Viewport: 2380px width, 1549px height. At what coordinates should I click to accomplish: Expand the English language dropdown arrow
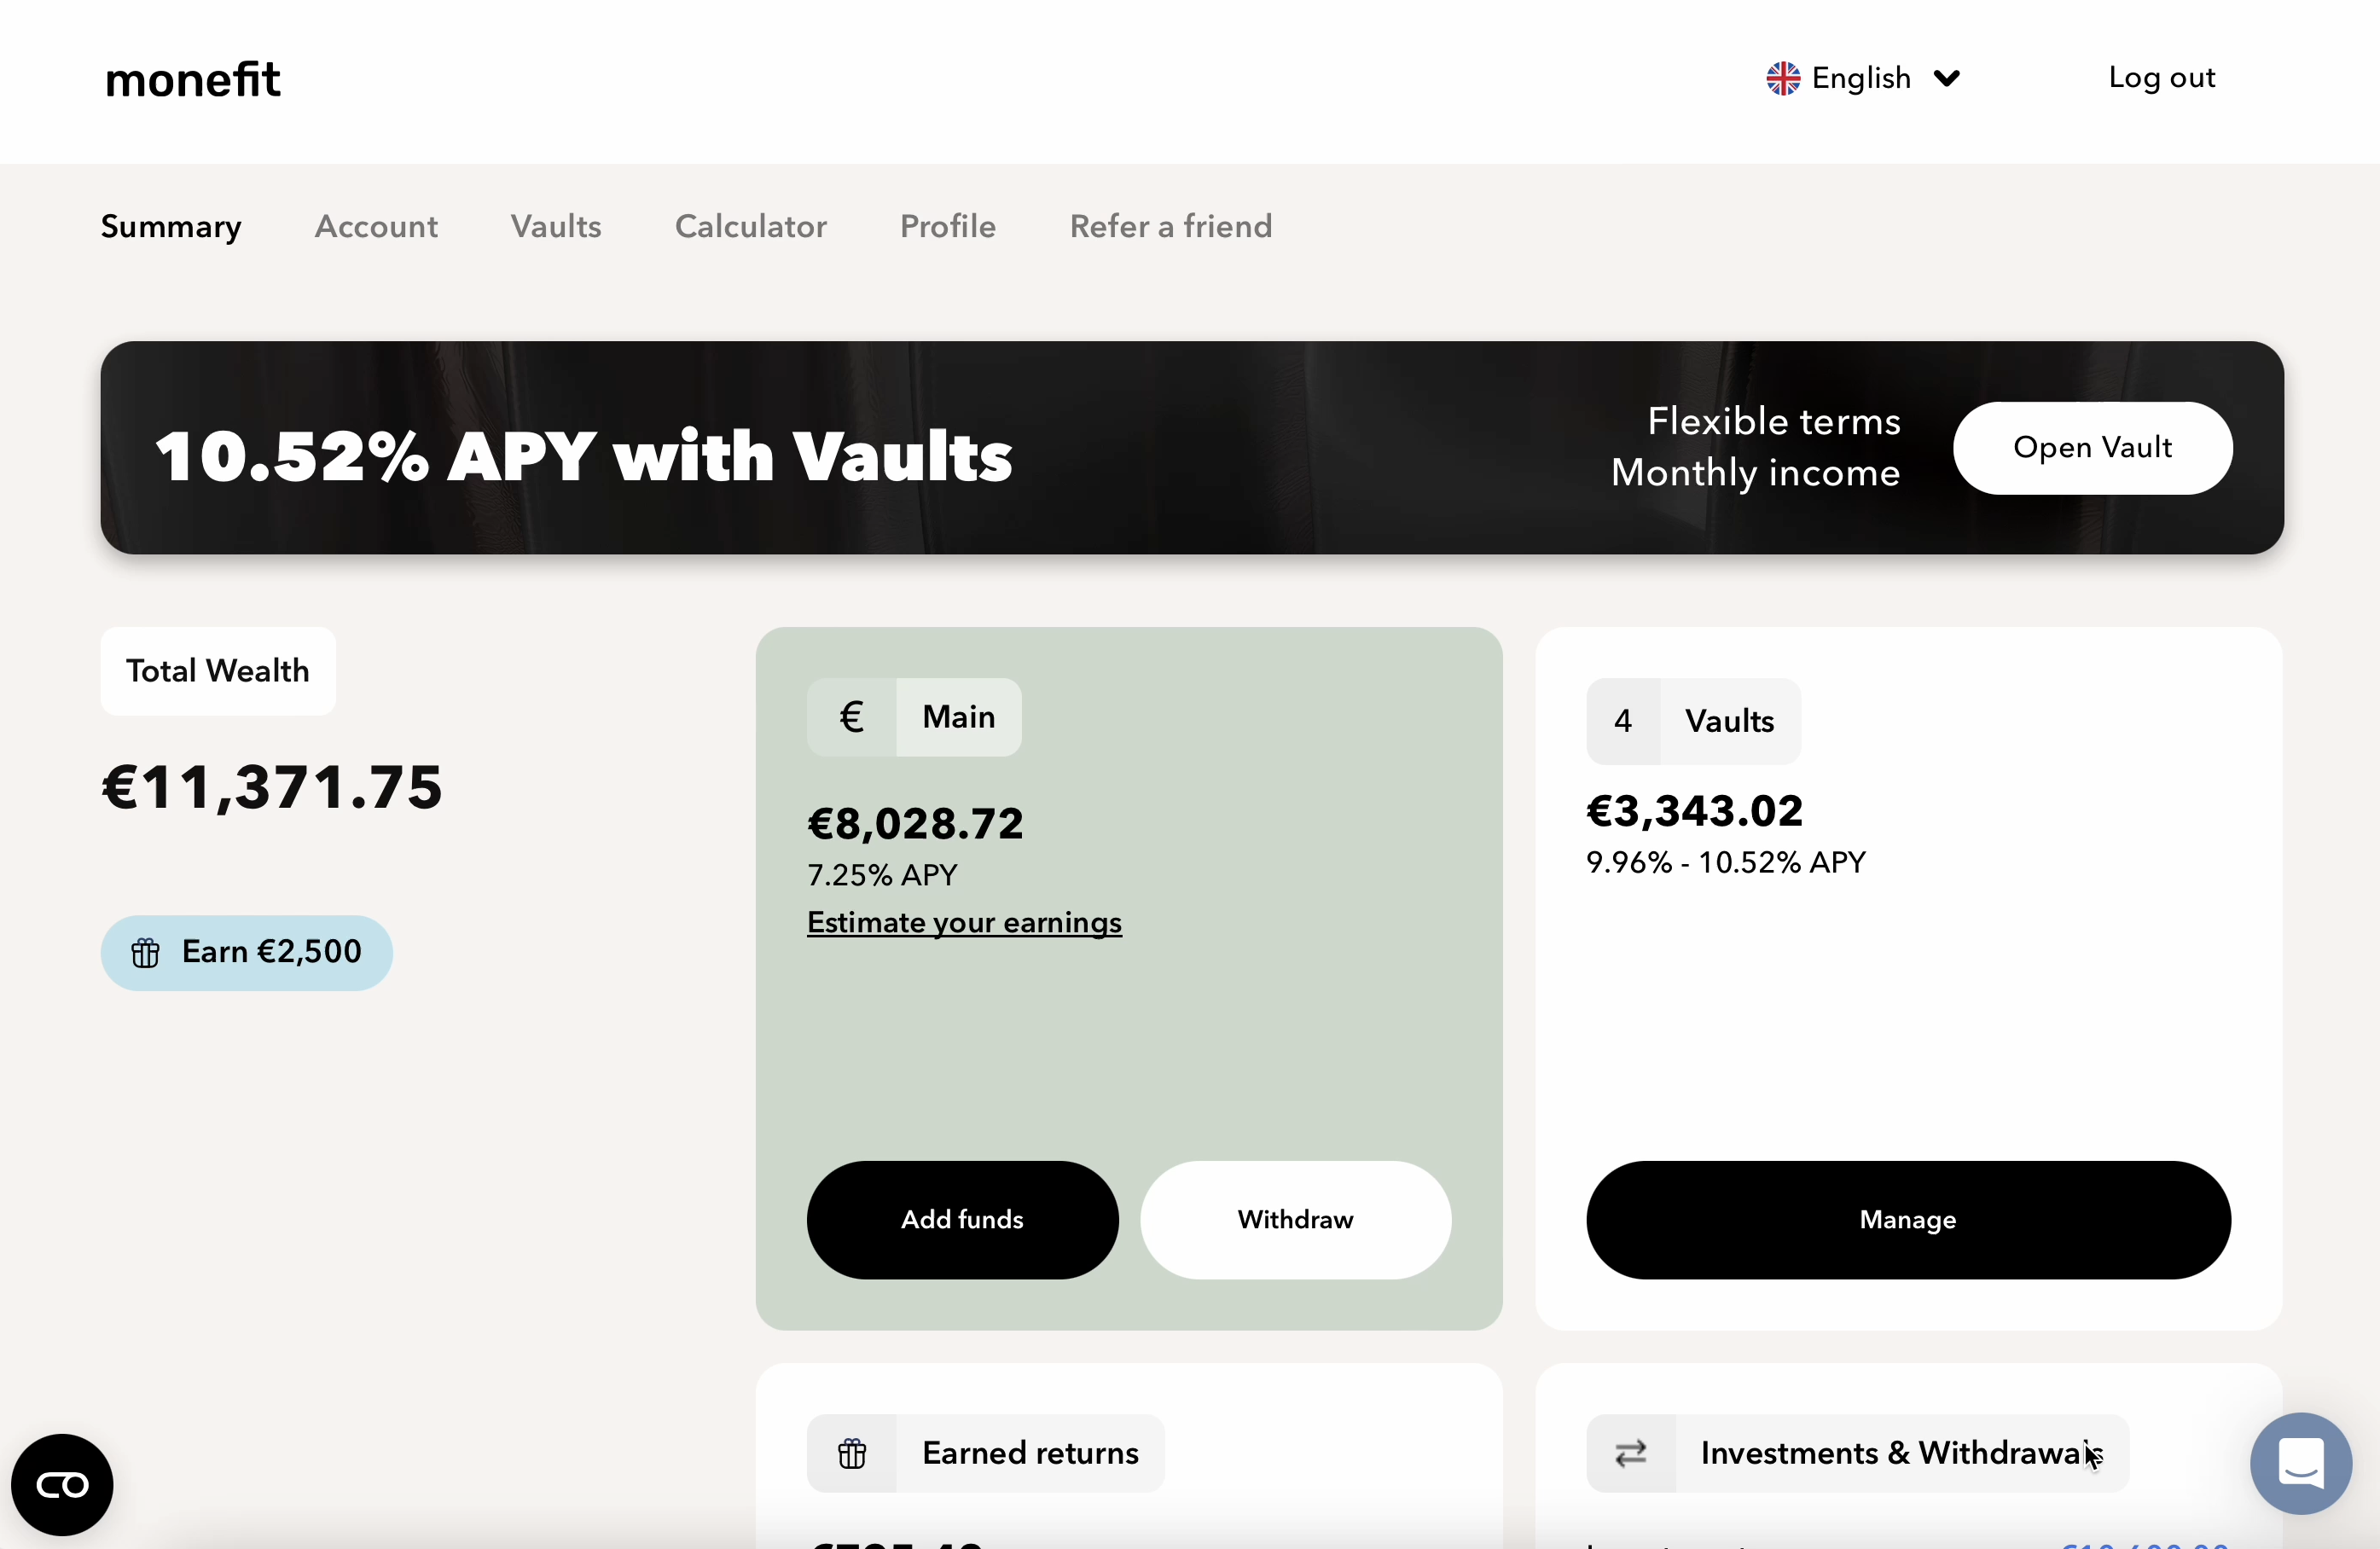1947,78
